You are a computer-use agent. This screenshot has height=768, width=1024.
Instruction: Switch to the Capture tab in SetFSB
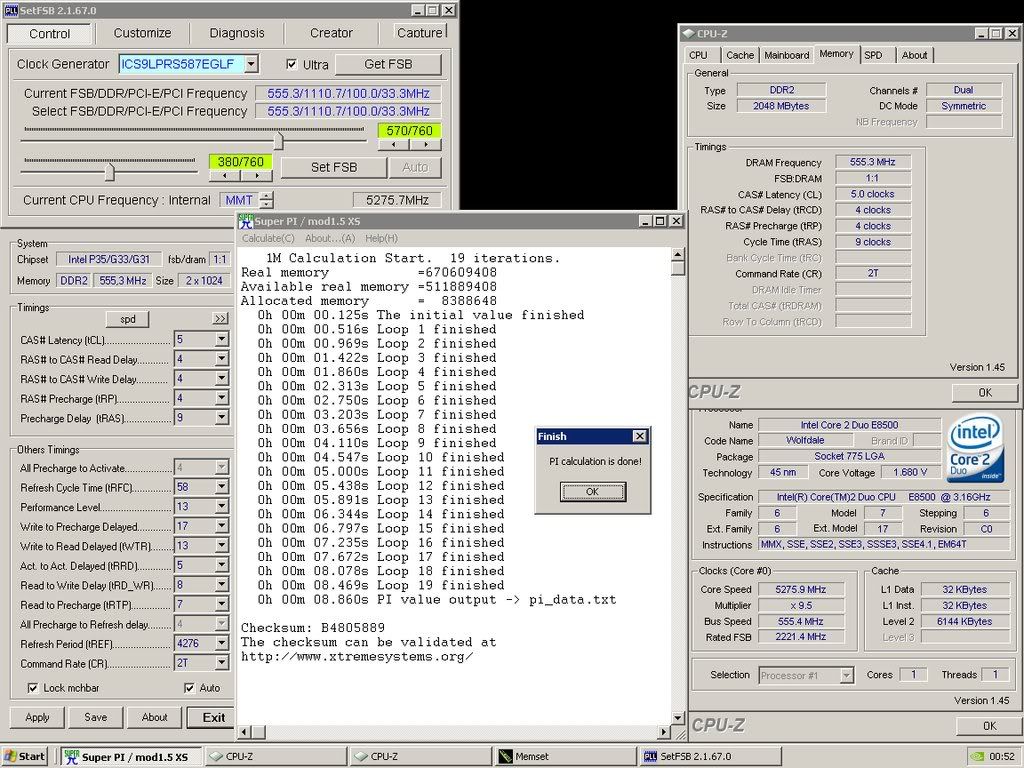(420, 33)
